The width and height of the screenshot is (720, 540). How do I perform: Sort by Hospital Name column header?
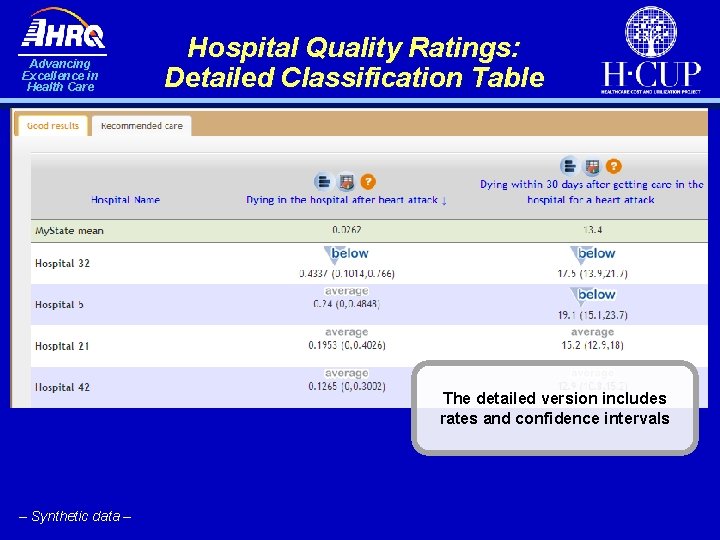(125, 200)
